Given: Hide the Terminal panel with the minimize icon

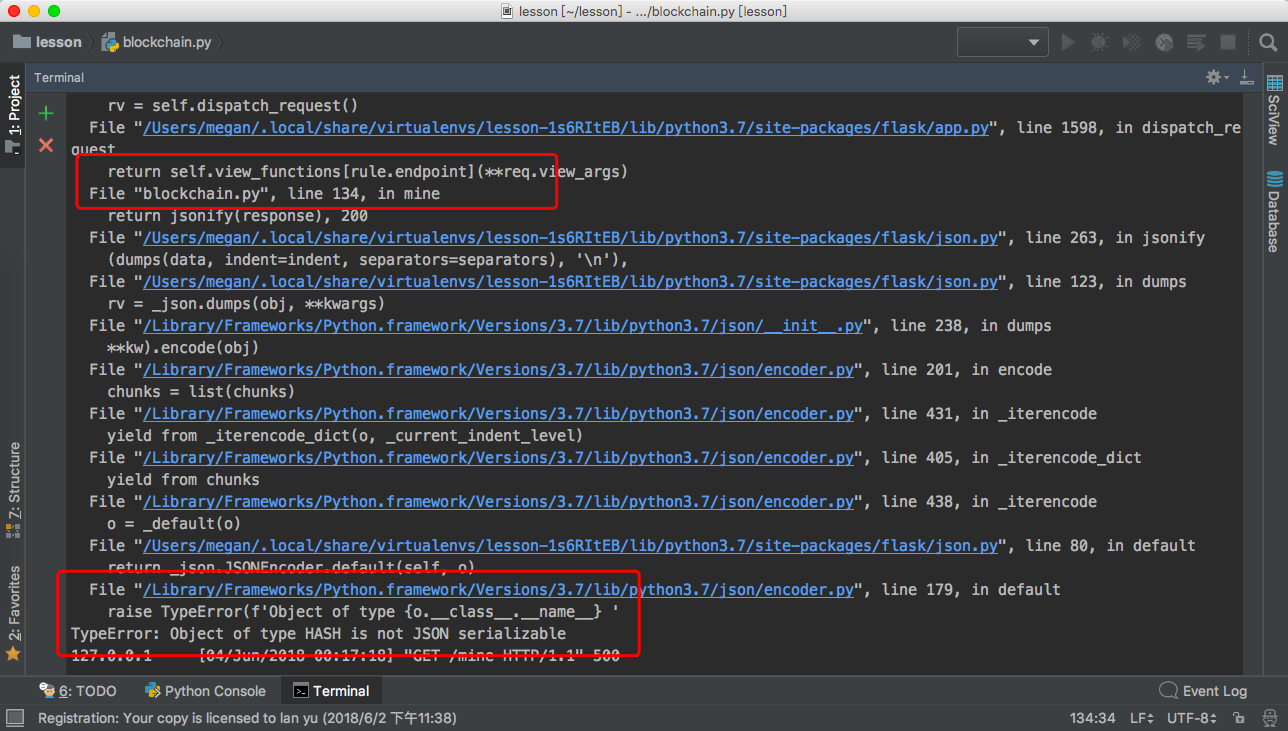Looking at the screenshot, I should point(1246,77).
